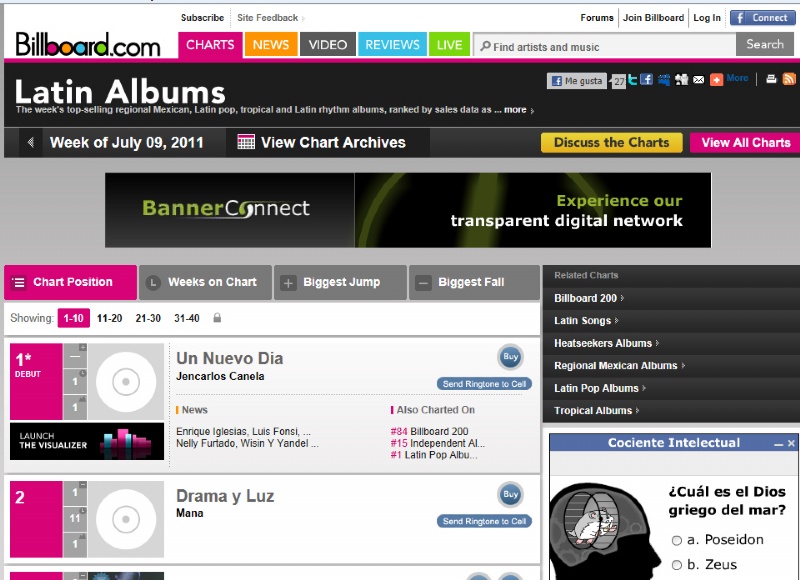Show chart positions 11-20

(110, 318)
